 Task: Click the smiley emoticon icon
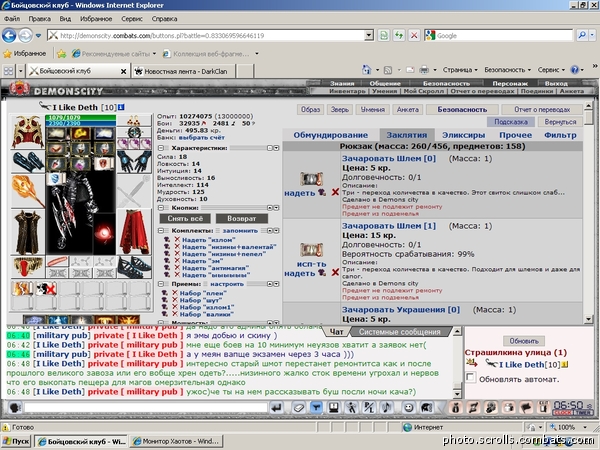tap(408, 408)
